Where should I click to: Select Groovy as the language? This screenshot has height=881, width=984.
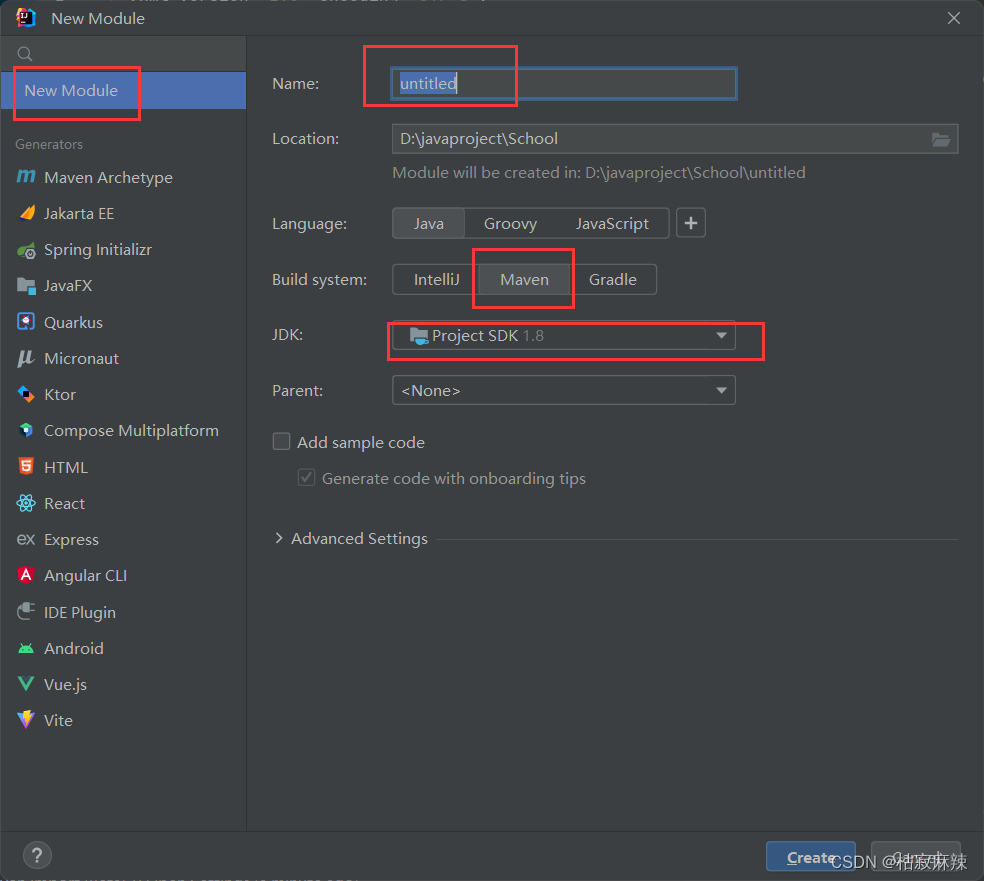tap(510, 223)
